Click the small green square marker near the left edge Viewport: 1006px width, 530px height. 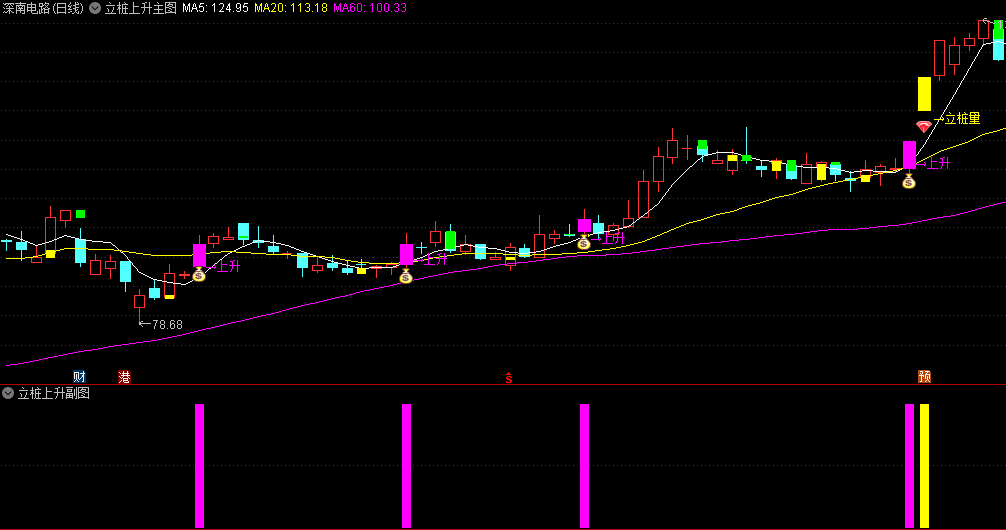tap(80, 214)
